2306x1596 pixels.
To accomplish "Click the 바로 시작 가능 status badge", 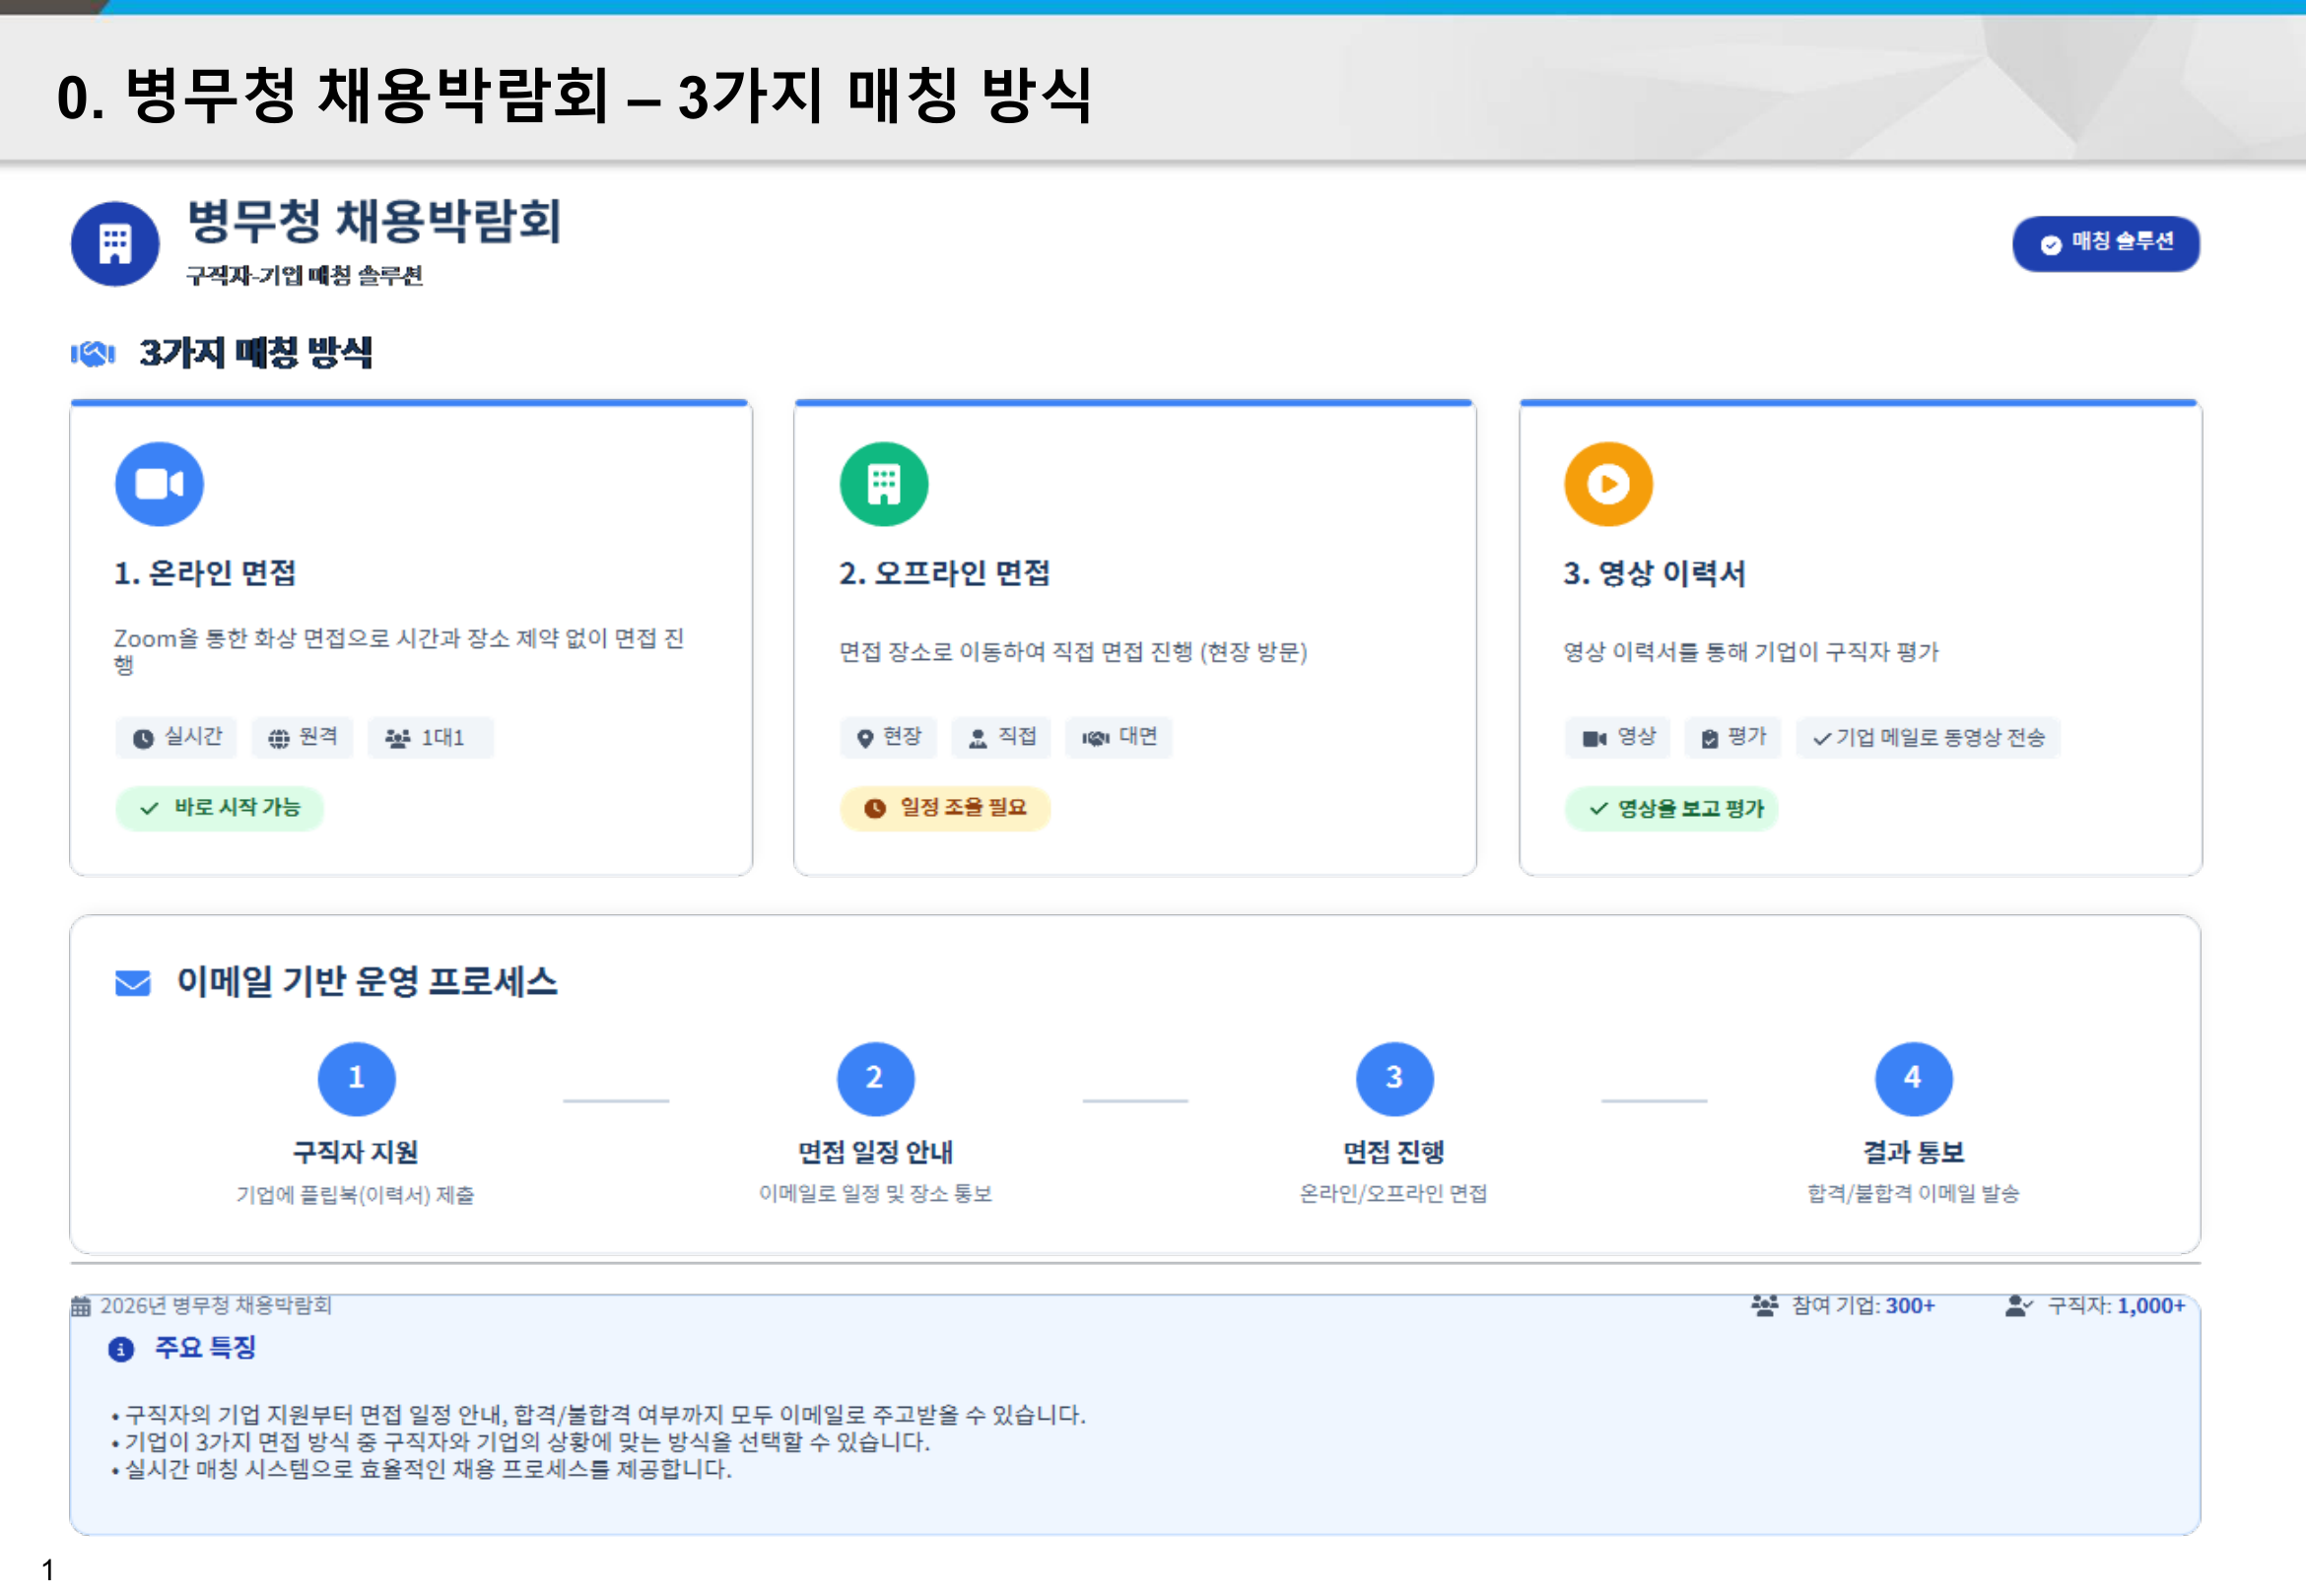I will pyautogui.click(x=219, y=807).
